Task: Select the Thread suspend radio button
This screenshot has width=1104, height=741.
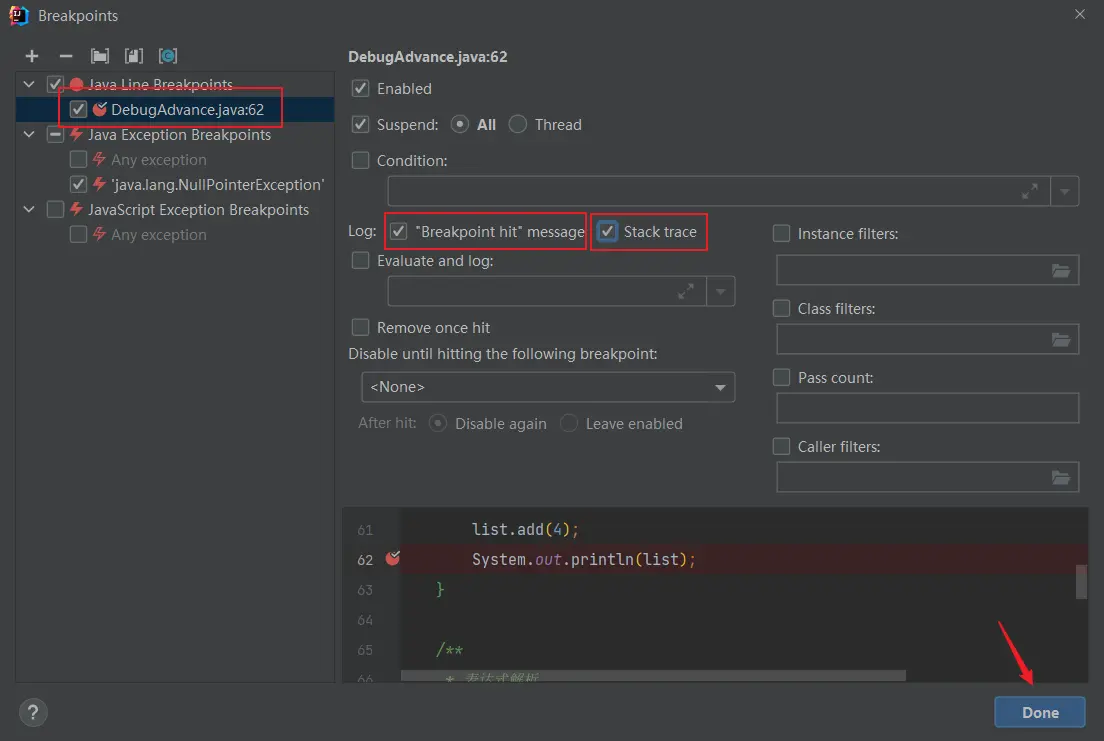Action: pyautogui.click(x=518, y=124)
